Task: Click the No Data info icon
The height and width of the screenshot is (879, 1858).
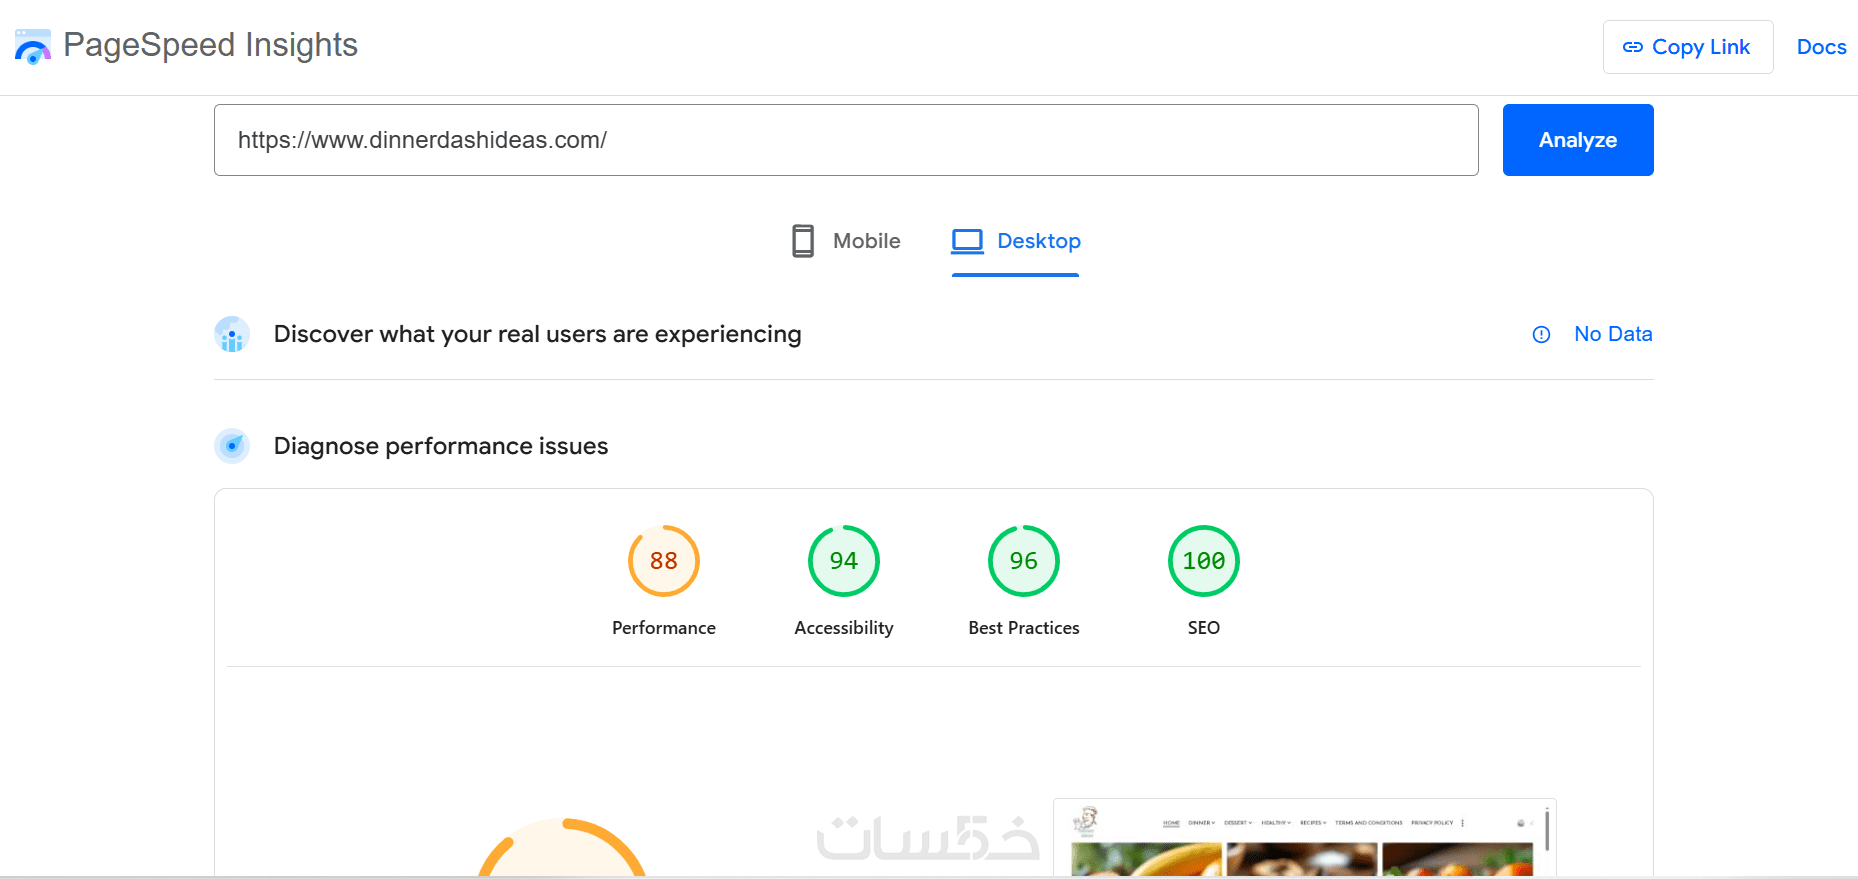Action: [1542, 335]
